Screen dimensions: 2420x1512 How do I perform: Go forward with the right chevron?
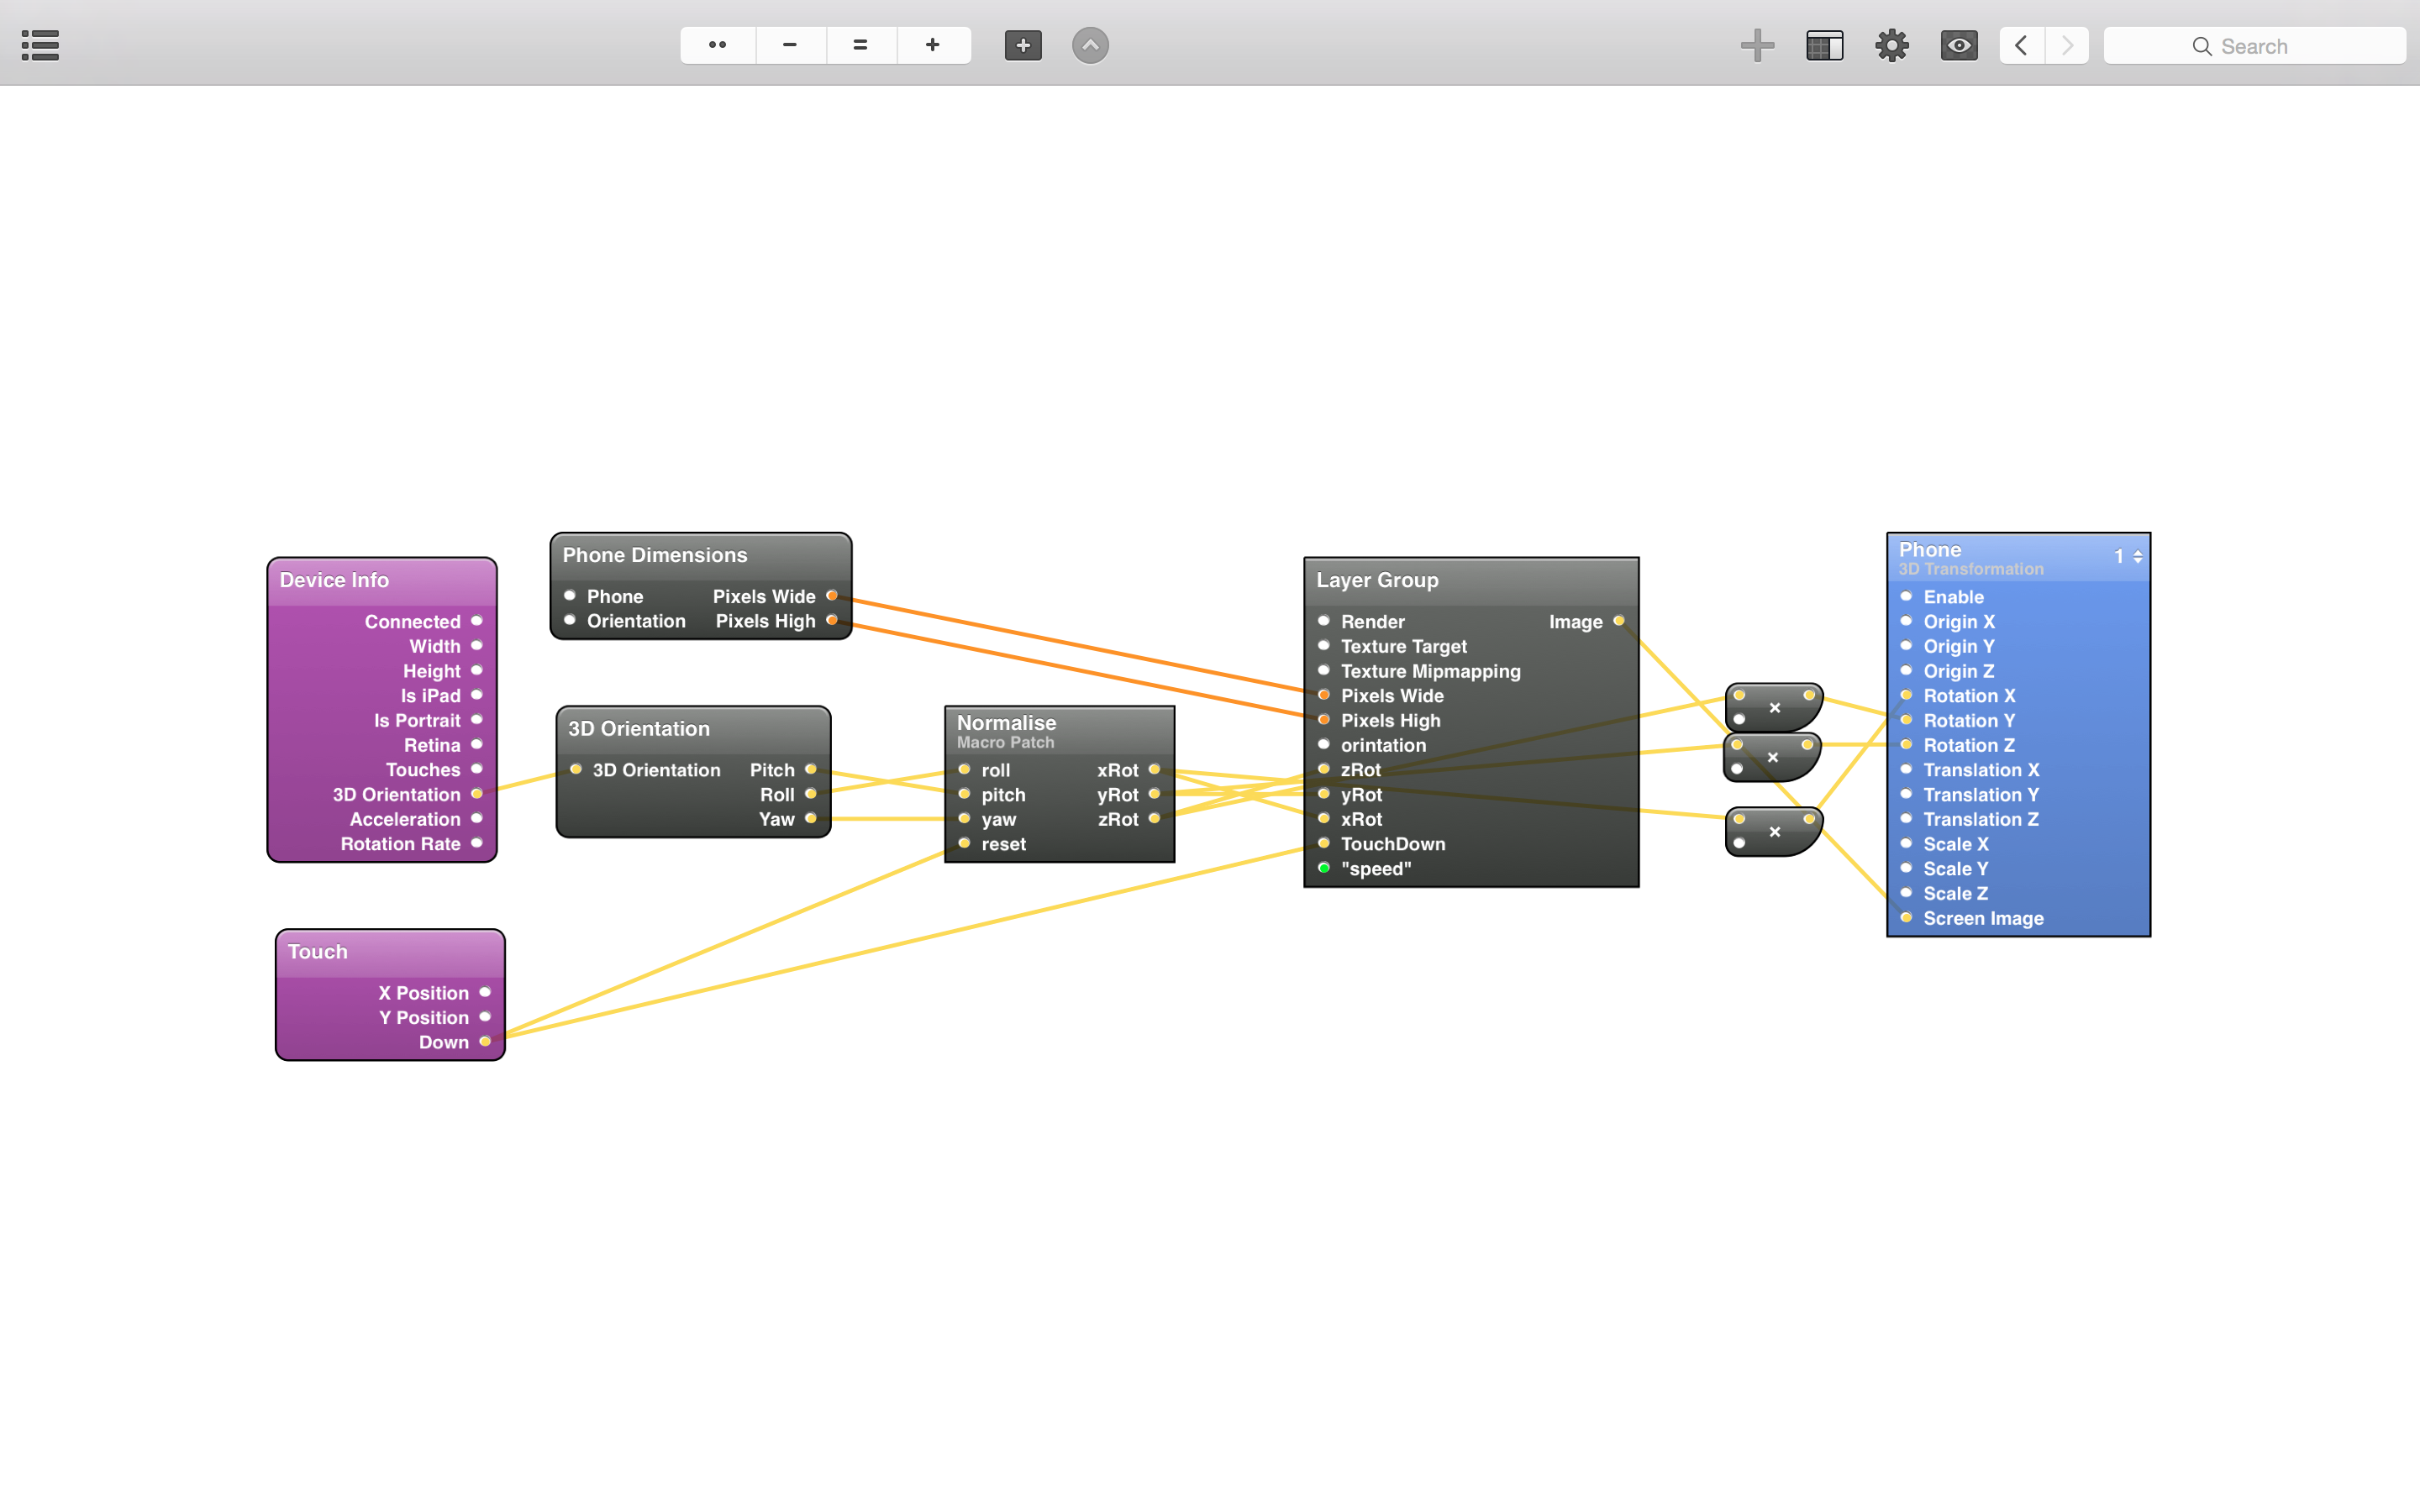tap(2067, 45)
